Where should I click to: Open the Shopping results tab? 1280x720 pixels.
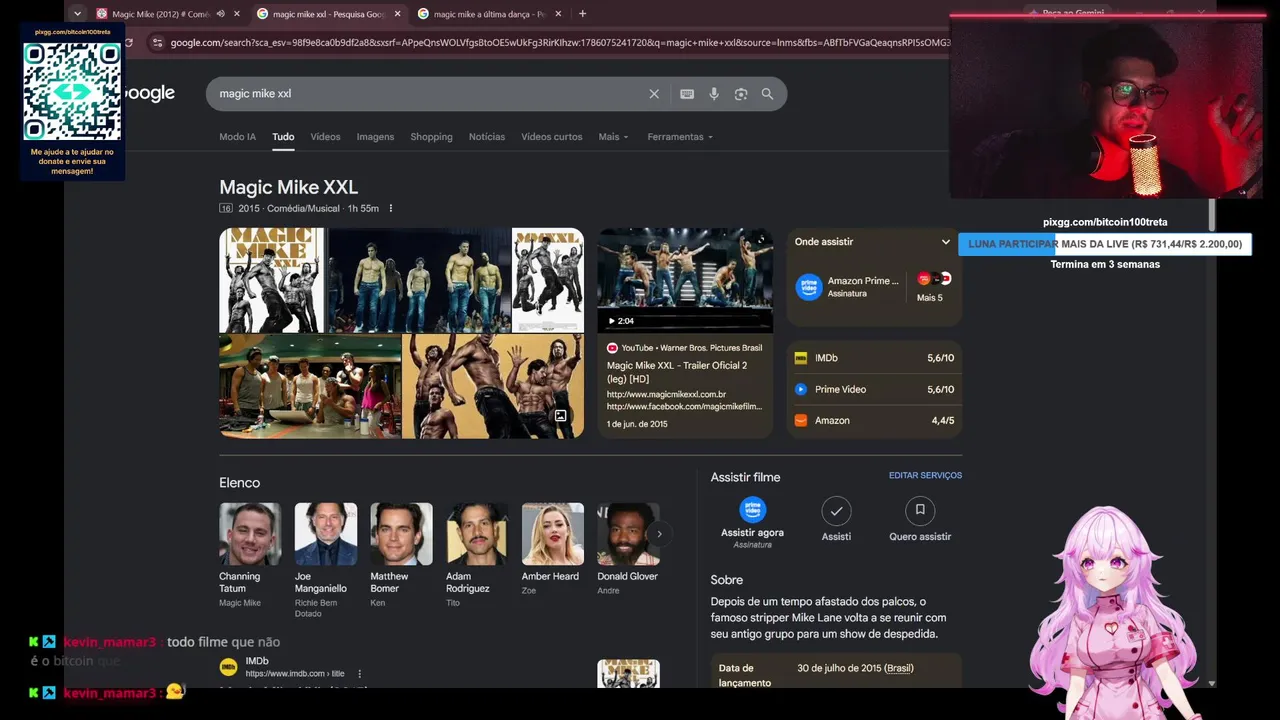[x=431, y=137]
